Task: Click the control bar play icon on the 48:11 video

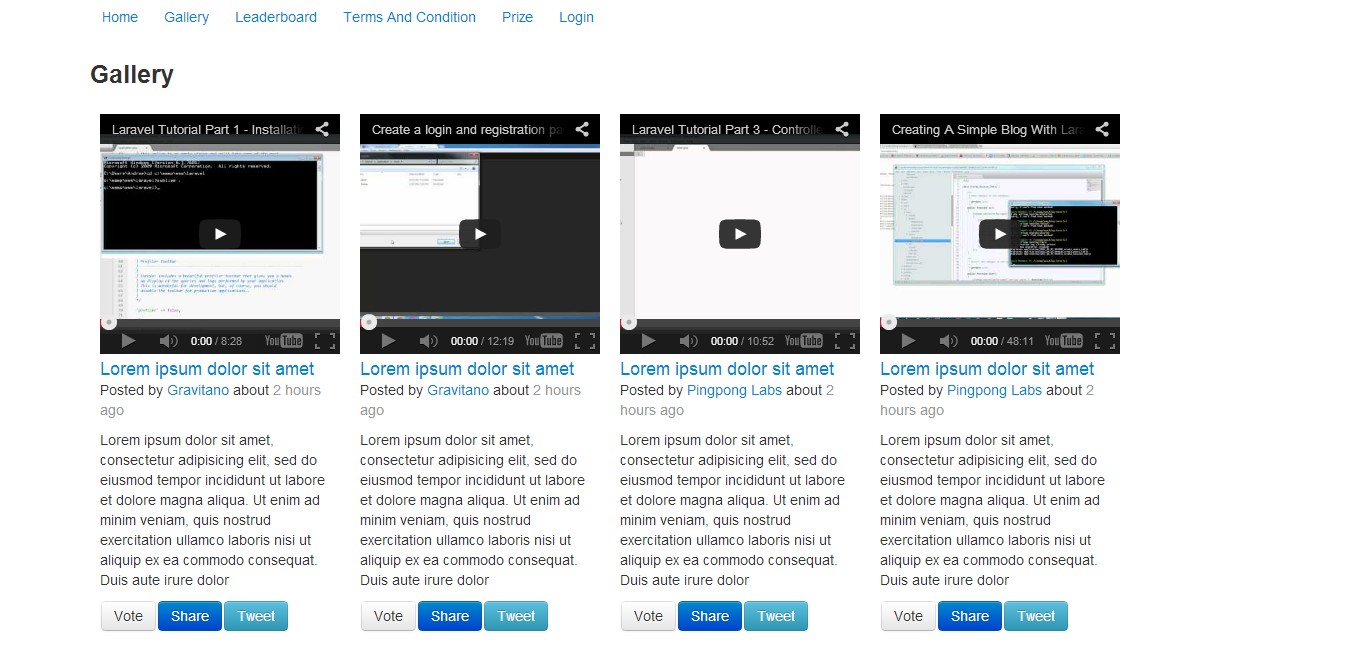Action: tap(908, 341)
